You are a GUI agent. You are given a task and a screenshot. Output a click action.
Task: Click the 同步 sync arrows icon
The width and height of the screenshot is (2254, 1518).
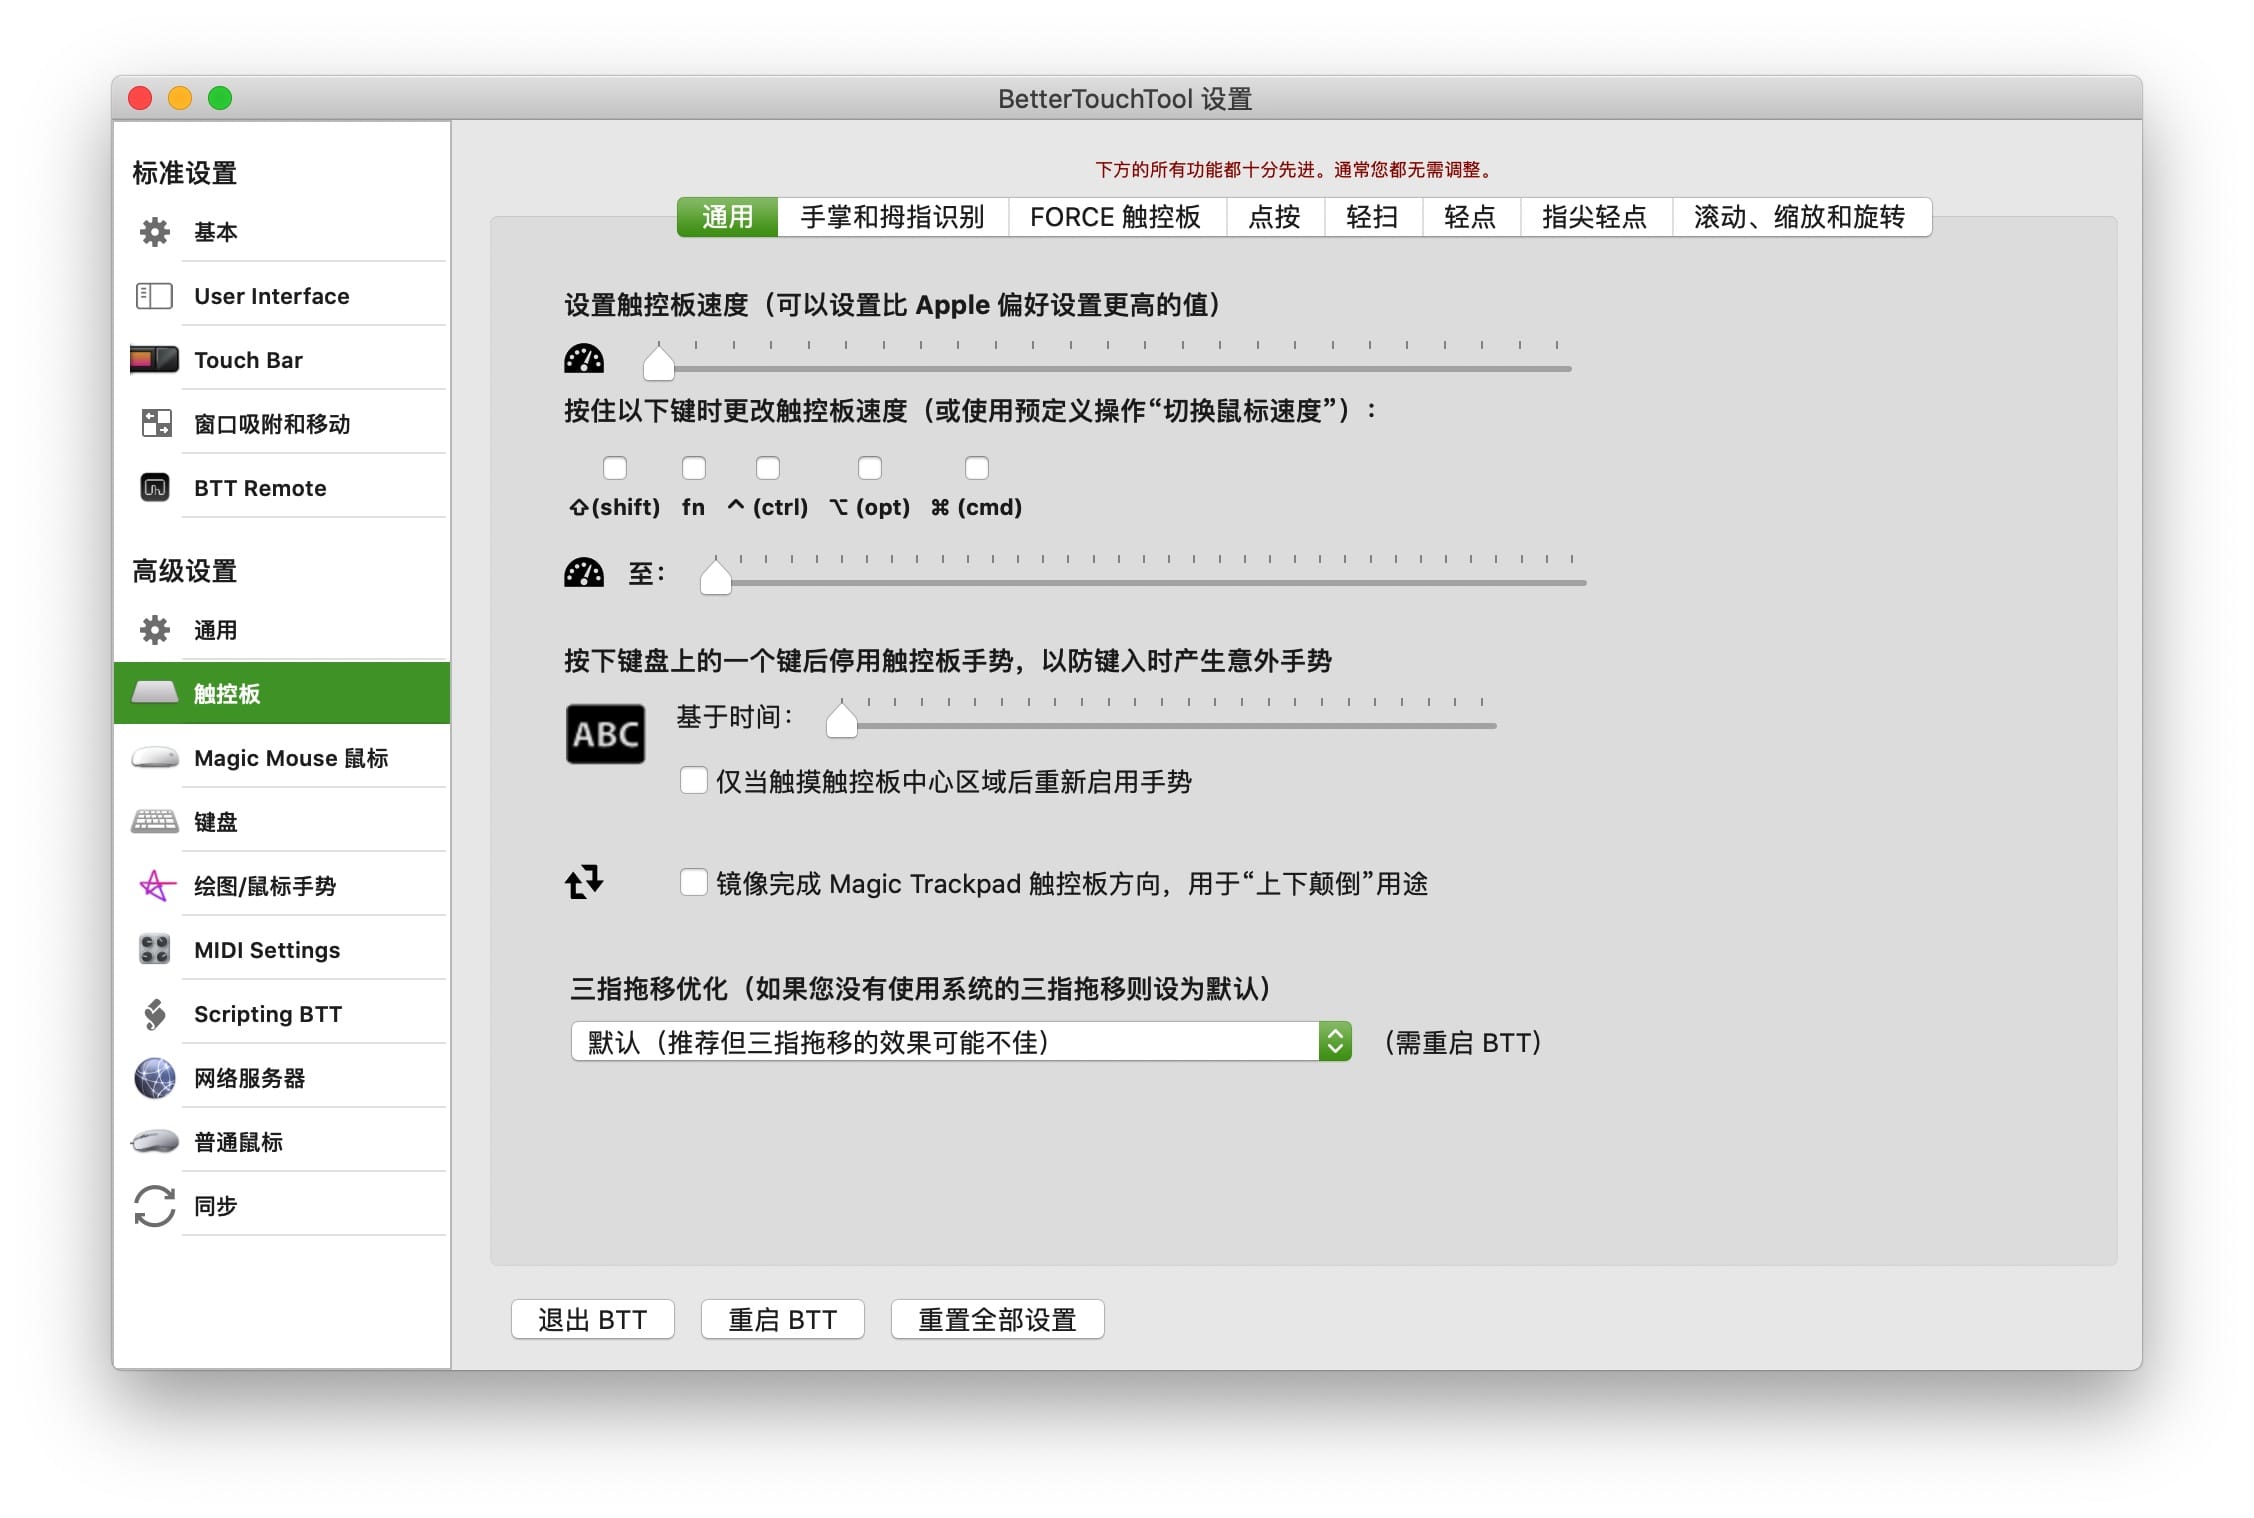click(155, 1206)
